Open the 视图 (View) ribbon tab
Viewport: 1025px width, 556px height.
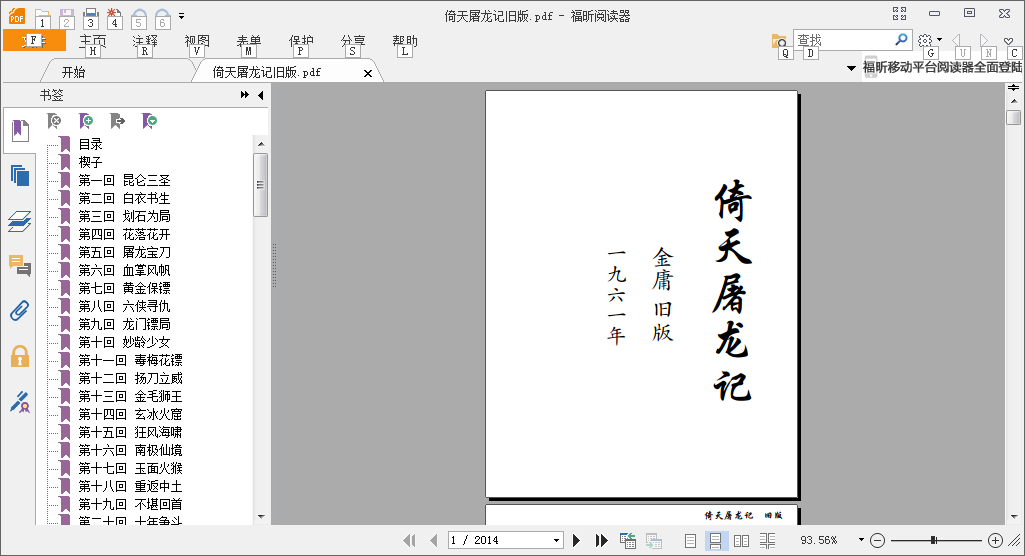point(197,41)
